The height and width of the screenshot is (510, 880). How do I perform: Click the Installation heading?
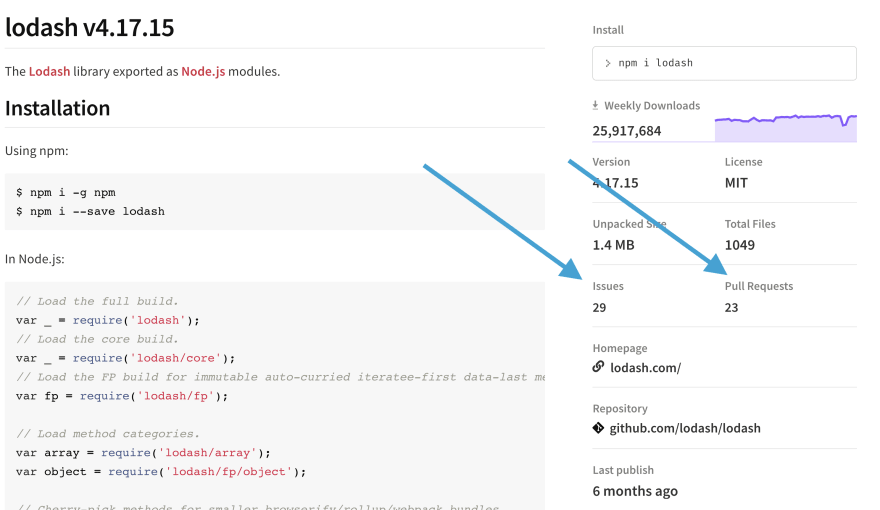(x=58, y=108)
